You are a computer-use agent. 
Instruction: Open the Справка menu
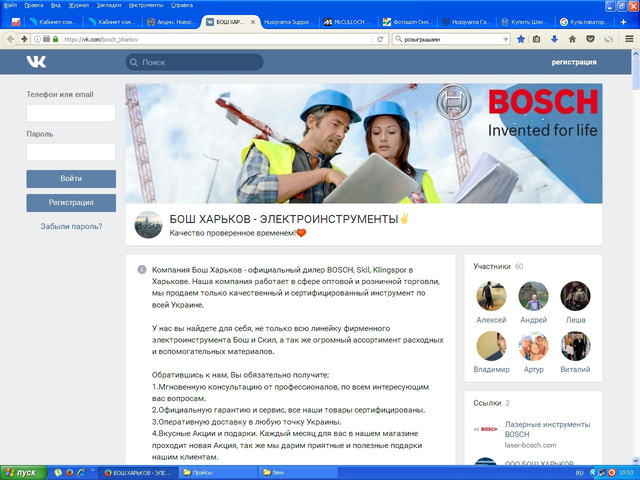click(182, 5)
